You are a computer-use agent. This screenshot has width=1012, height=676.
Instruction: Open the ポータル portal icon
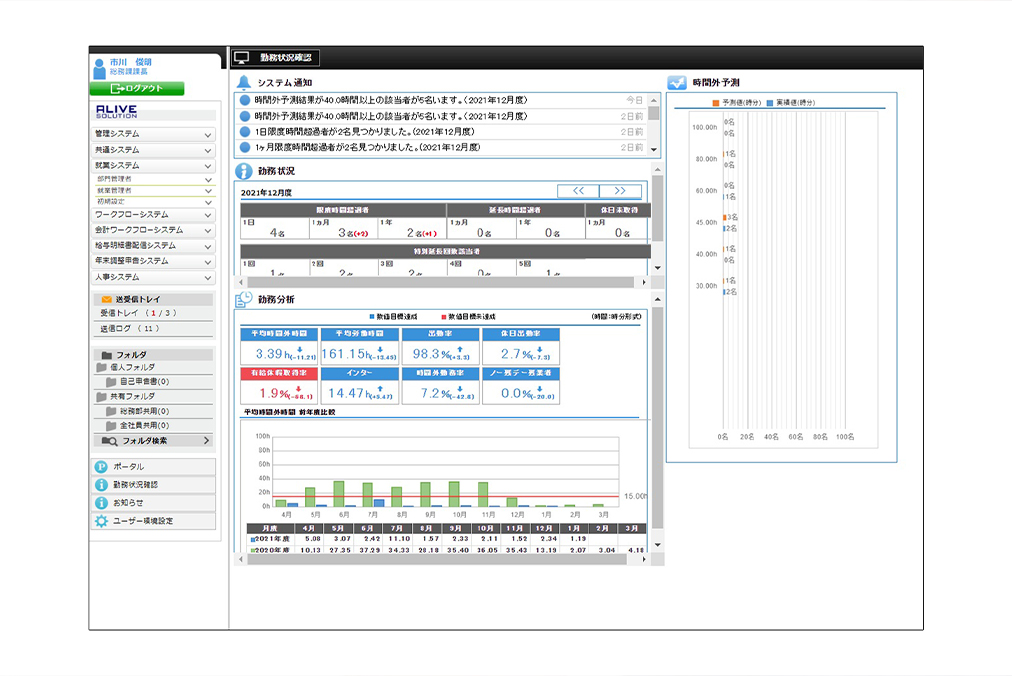point(101,467)
